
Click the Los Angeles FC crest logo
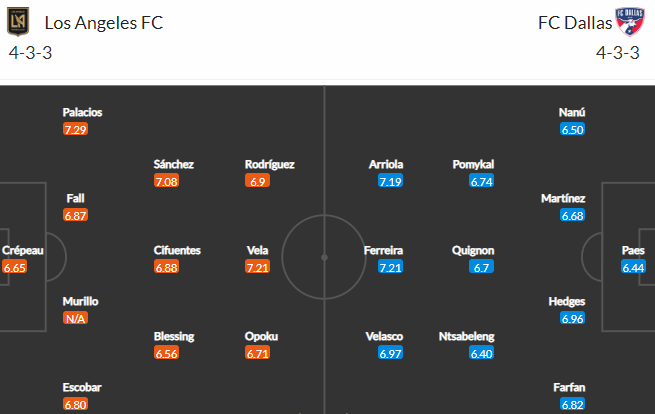(x=18, y=21)
